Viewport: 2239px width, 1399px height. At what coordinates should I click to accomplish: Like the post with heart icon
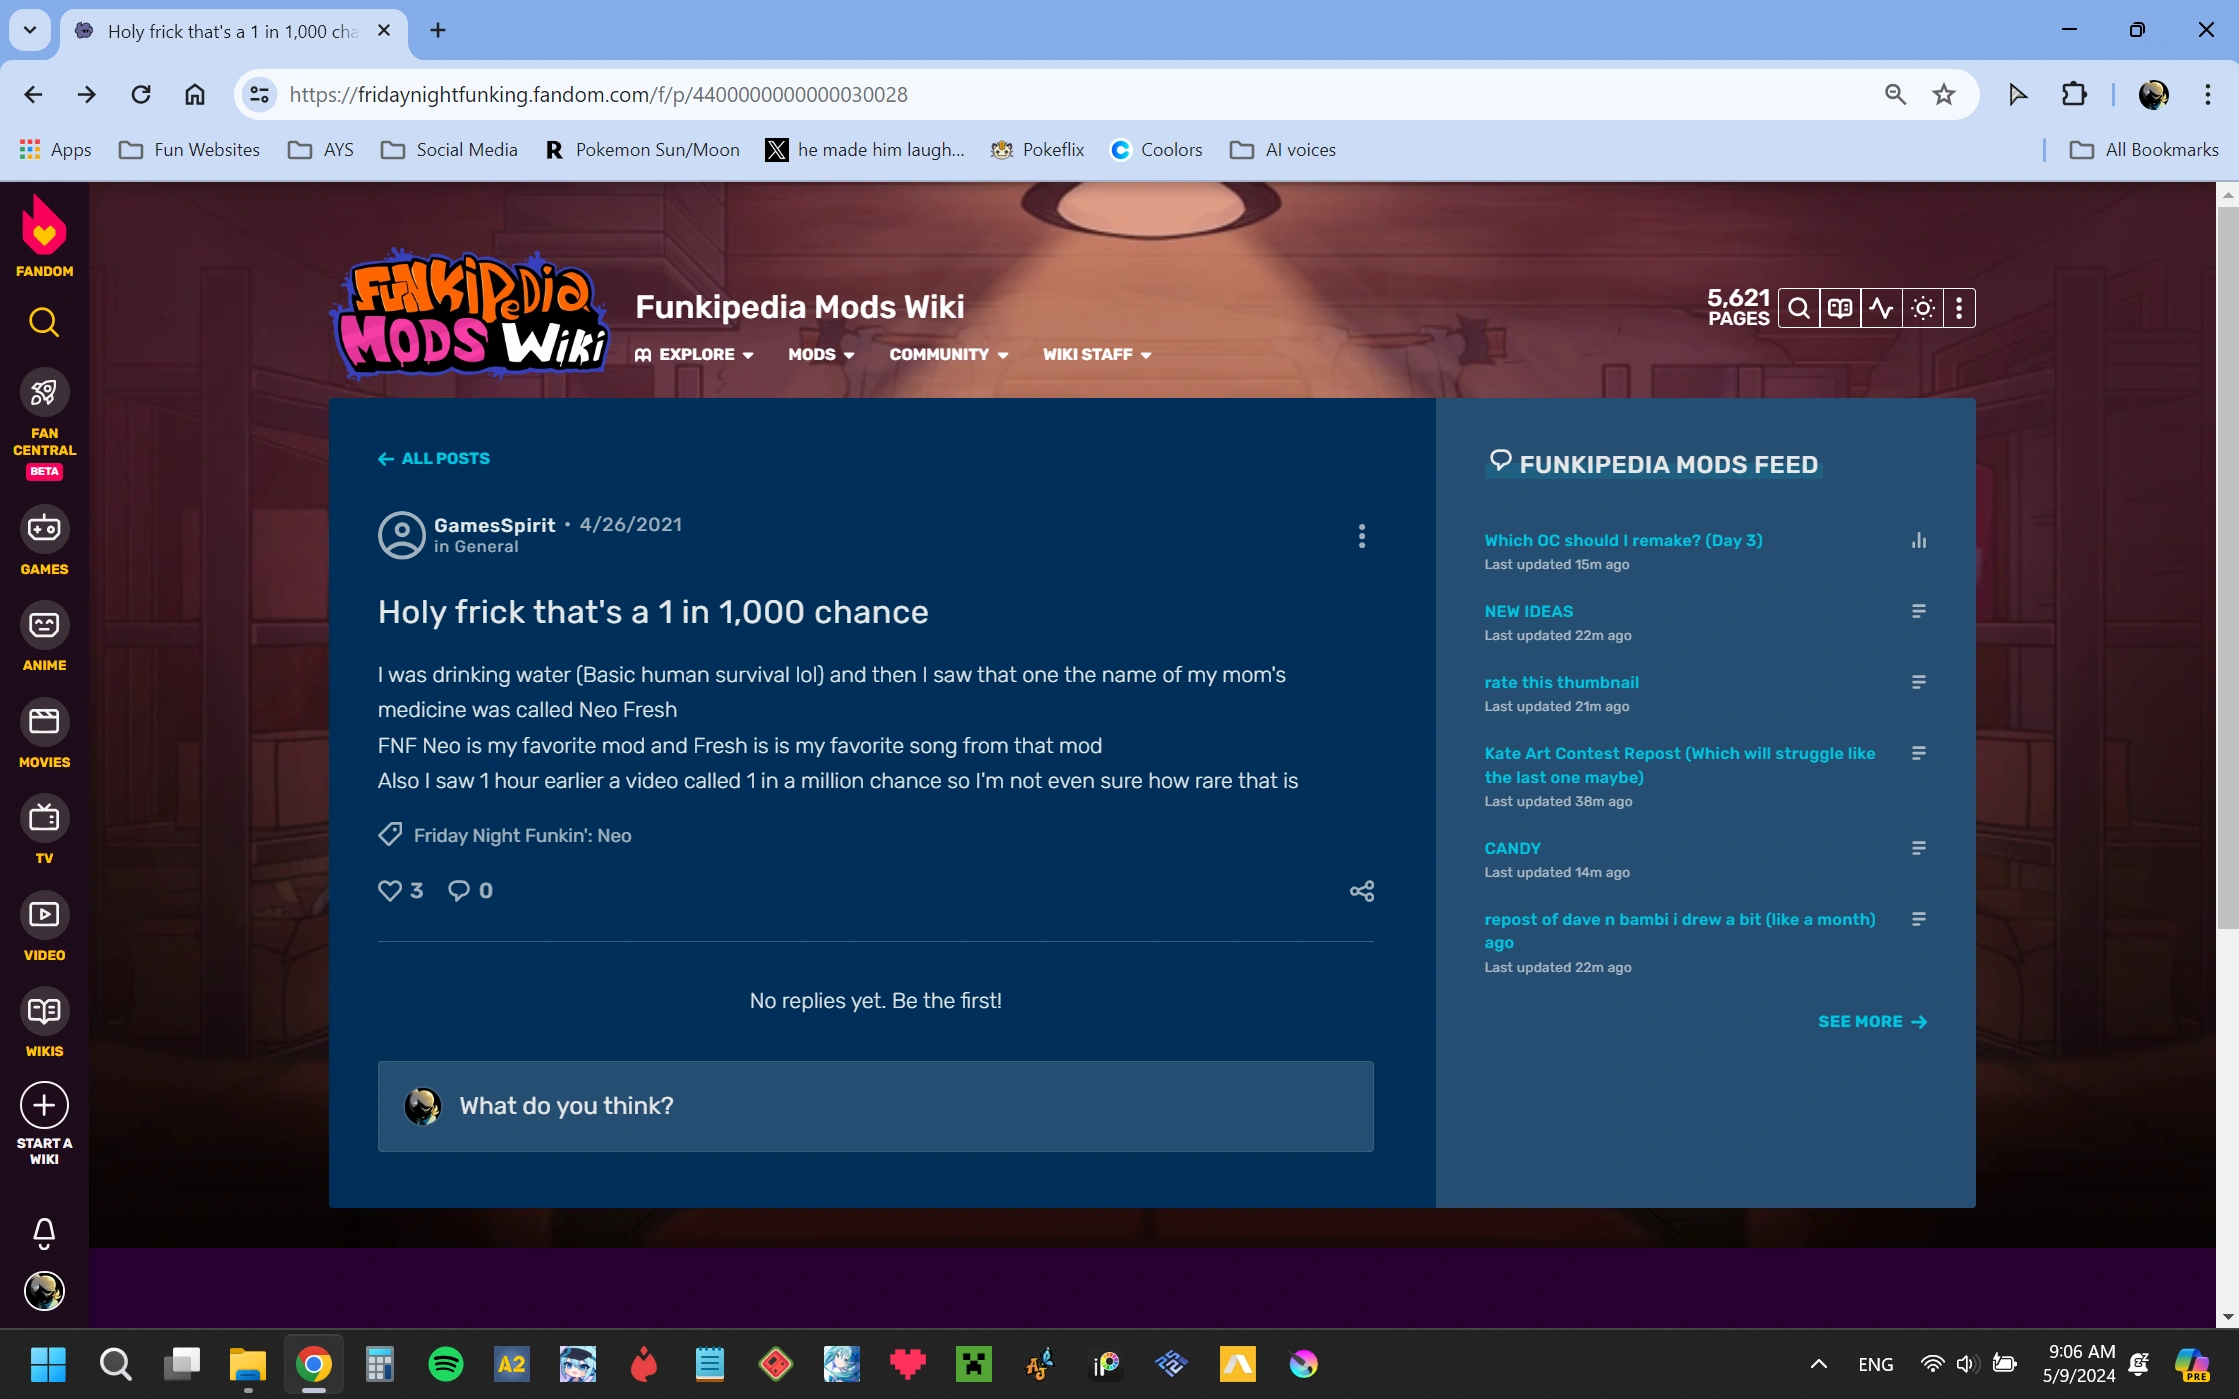[x=389, y=890]
